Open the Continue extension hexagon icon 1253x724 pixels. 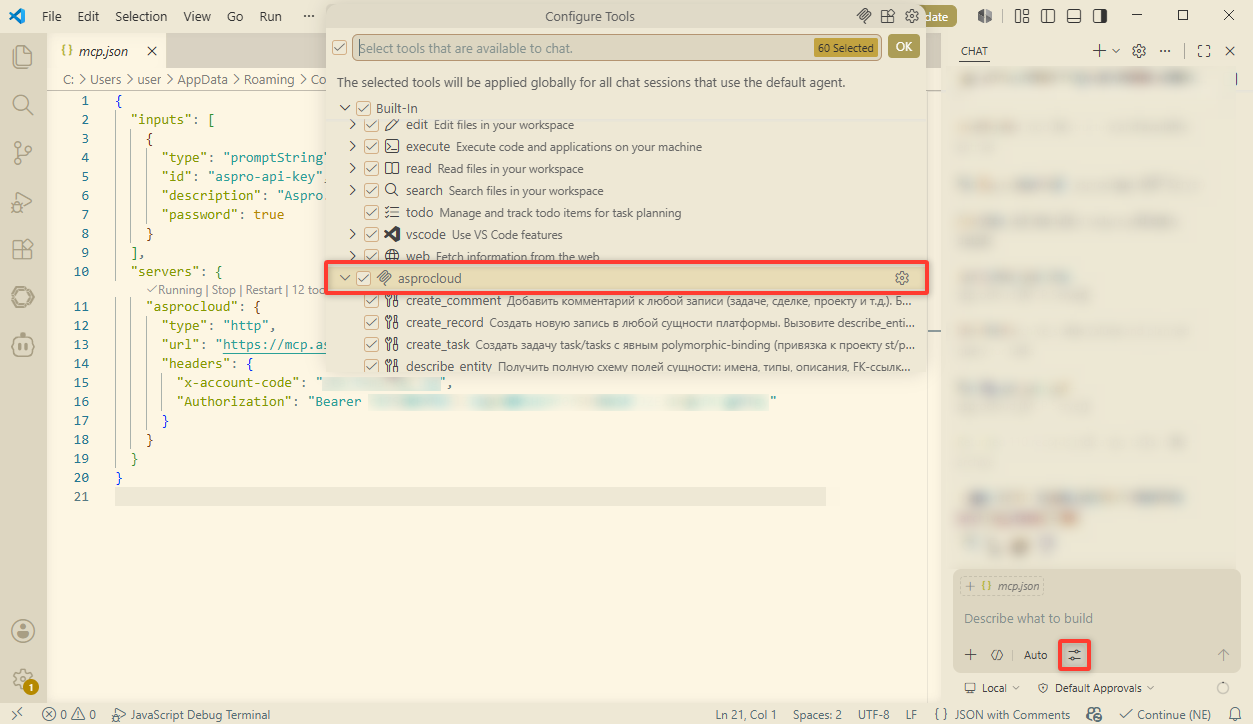[22, 297]
